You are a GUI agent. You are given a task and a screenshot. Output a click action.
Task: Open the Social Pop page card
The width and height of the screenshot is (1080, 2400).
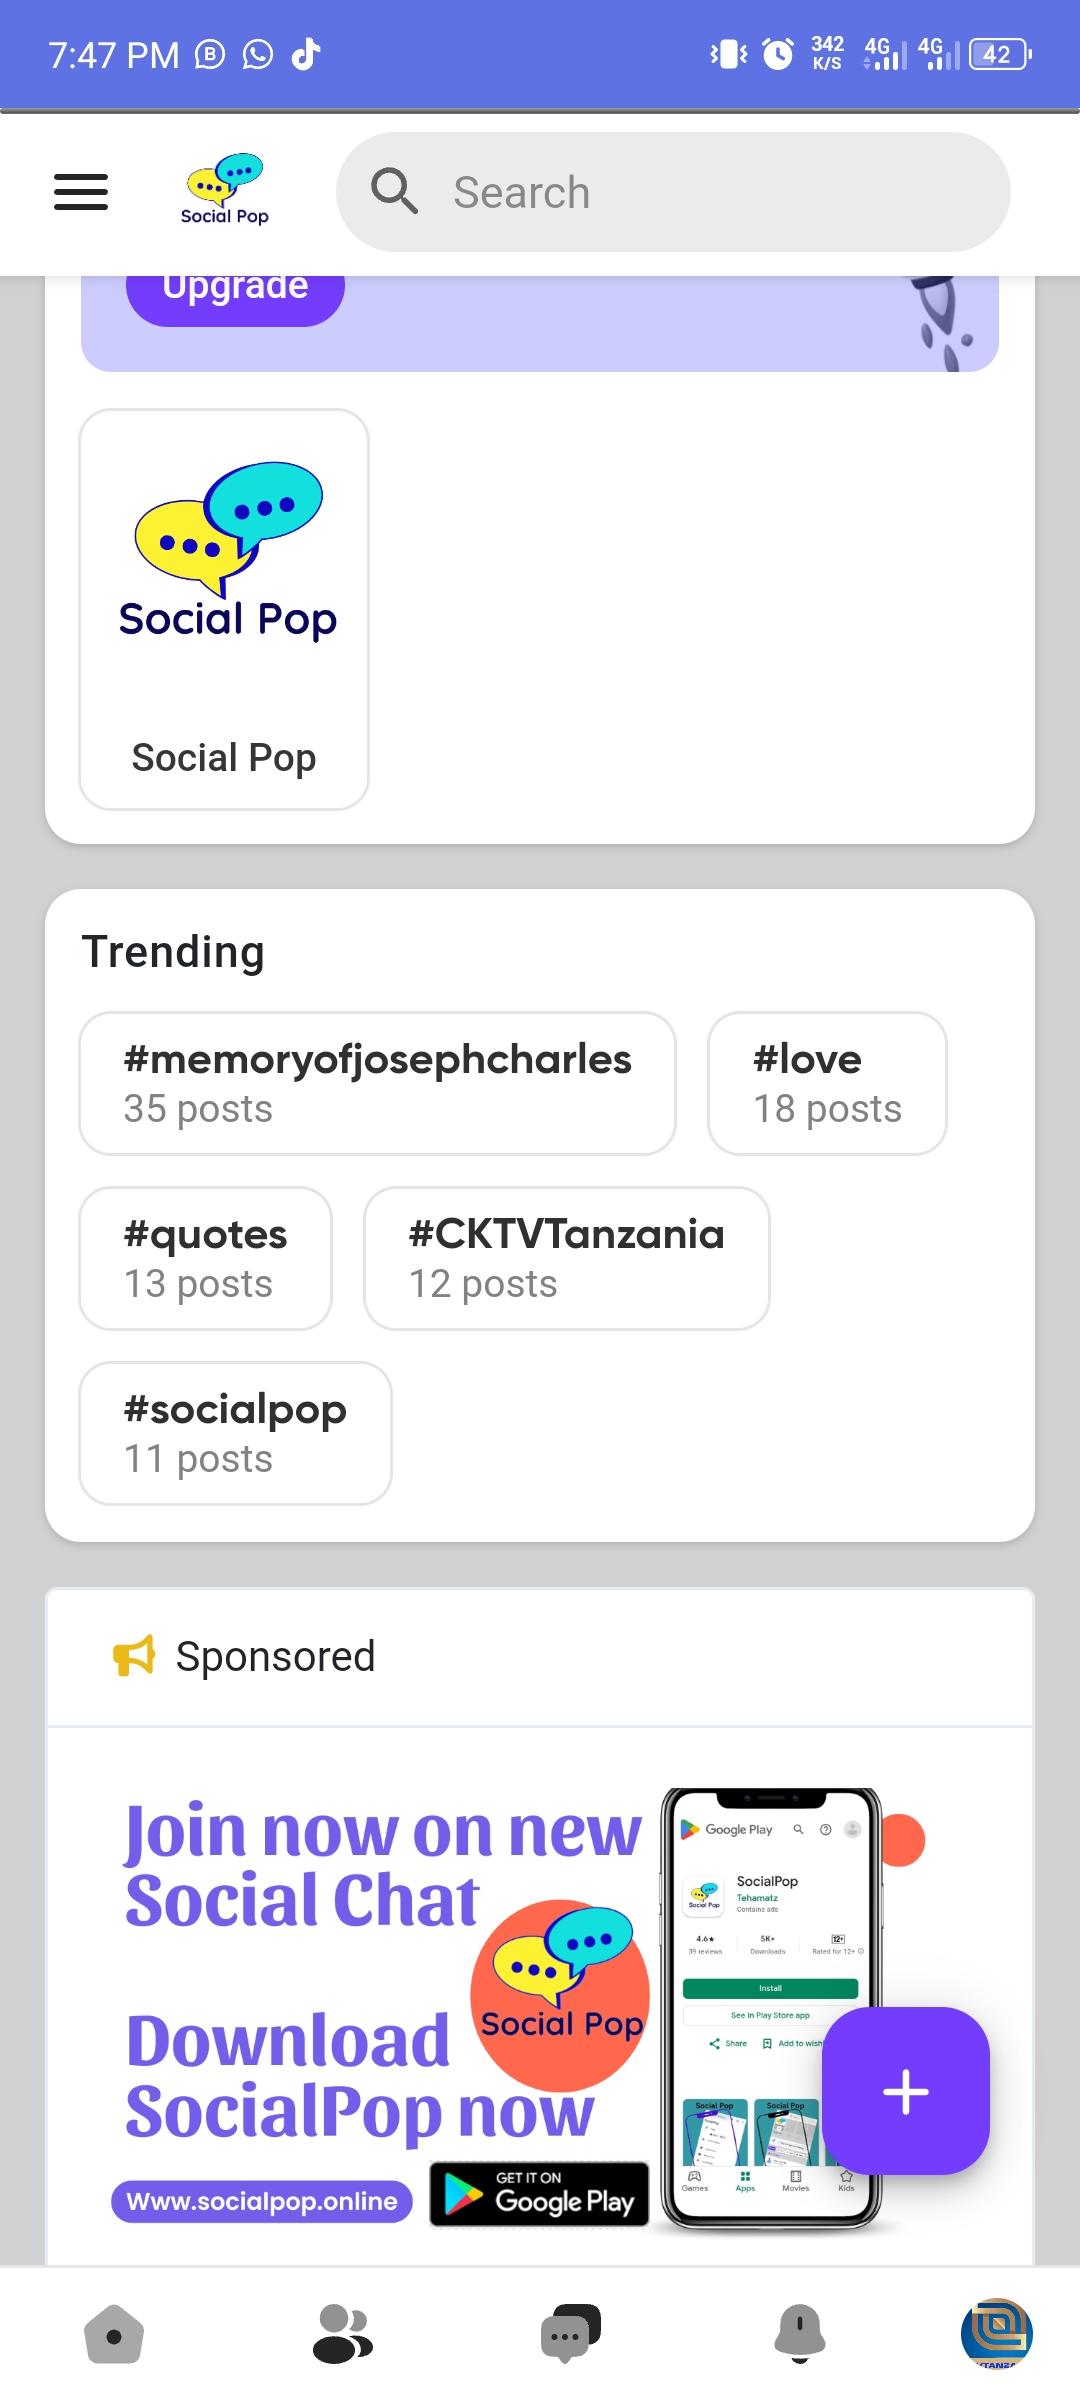(224, 609)
